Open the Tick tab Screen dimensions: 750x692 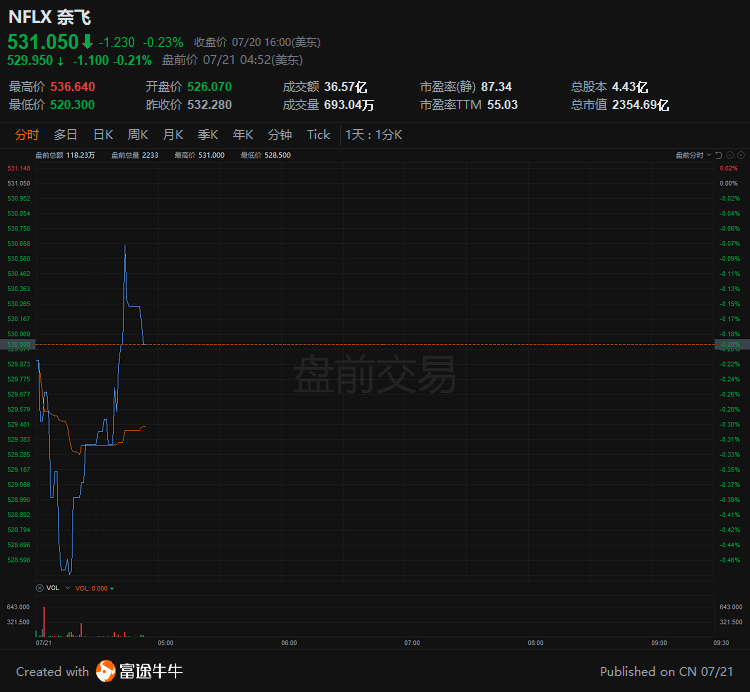[x=319, y=135]
